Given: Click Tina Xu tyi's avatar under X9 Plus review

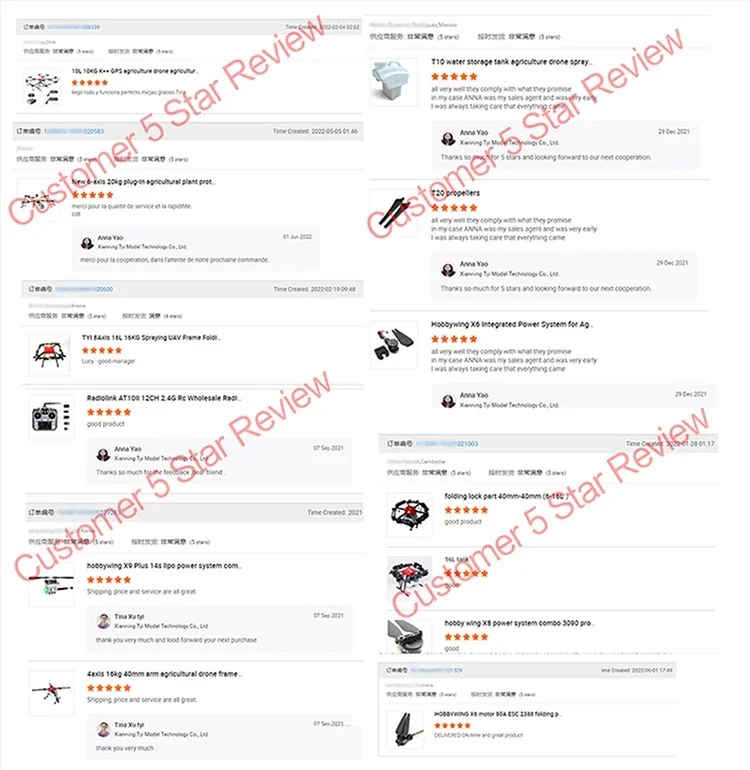Looking at the screenshot, I should [x=104, y=621].
